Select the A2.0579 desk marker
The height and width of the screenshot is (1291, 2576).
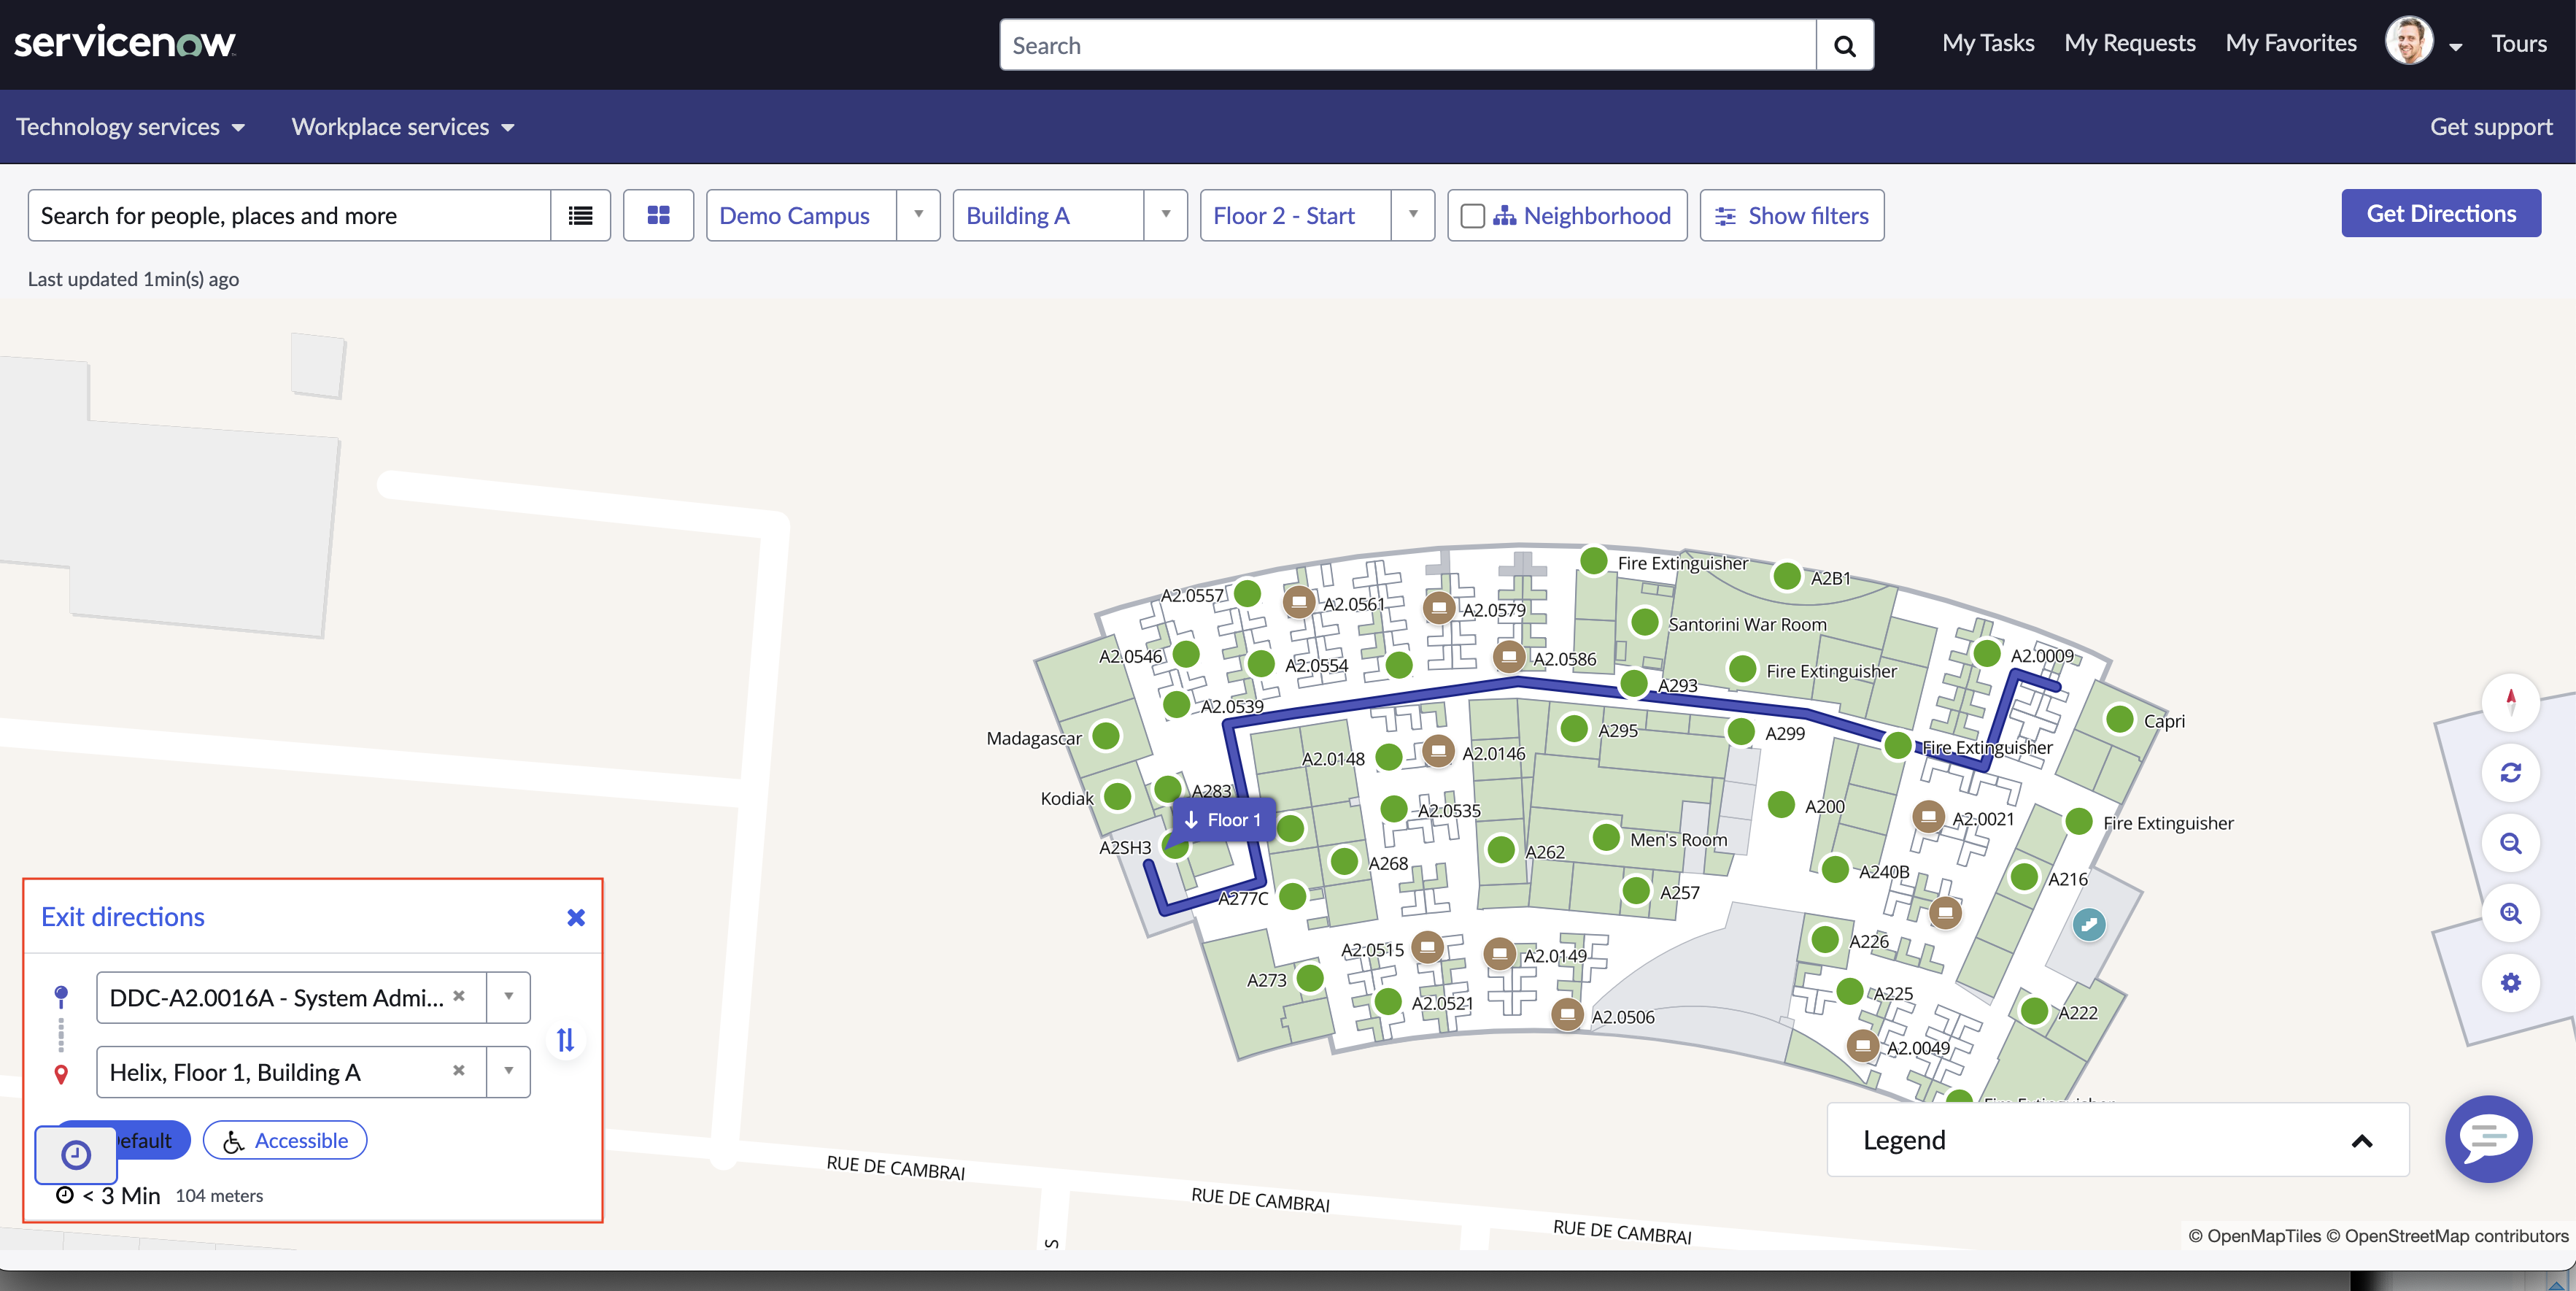[1438, 607]
